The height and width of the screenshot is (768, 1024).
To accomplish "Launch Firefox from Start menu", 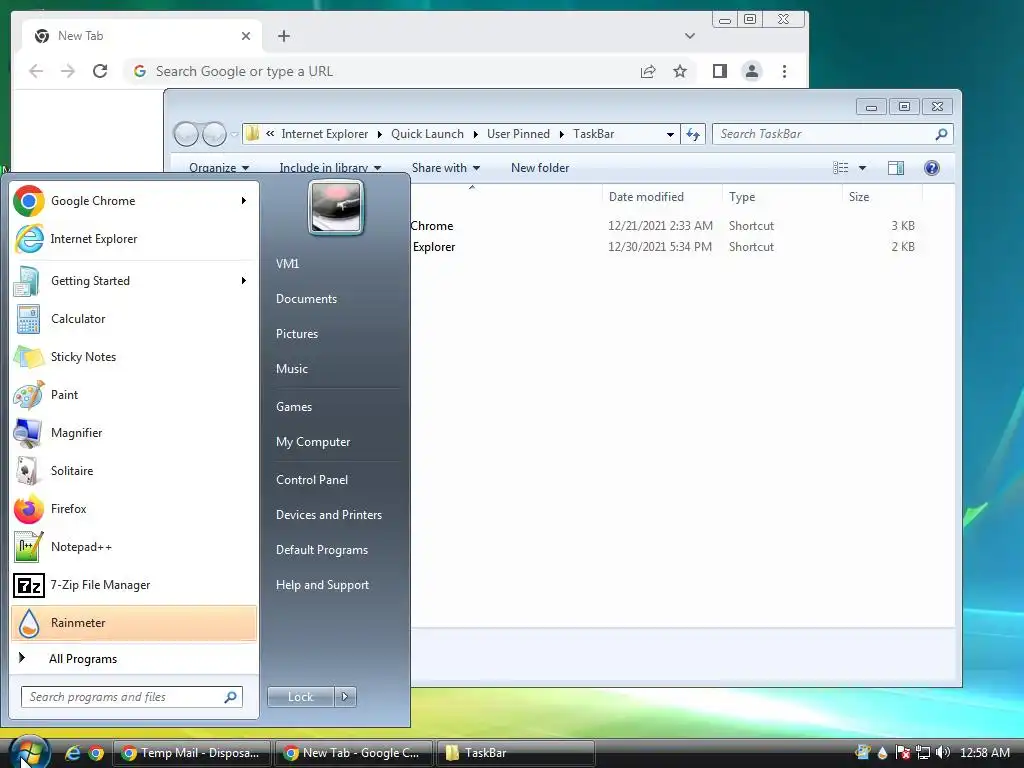I will coord(134,509).
